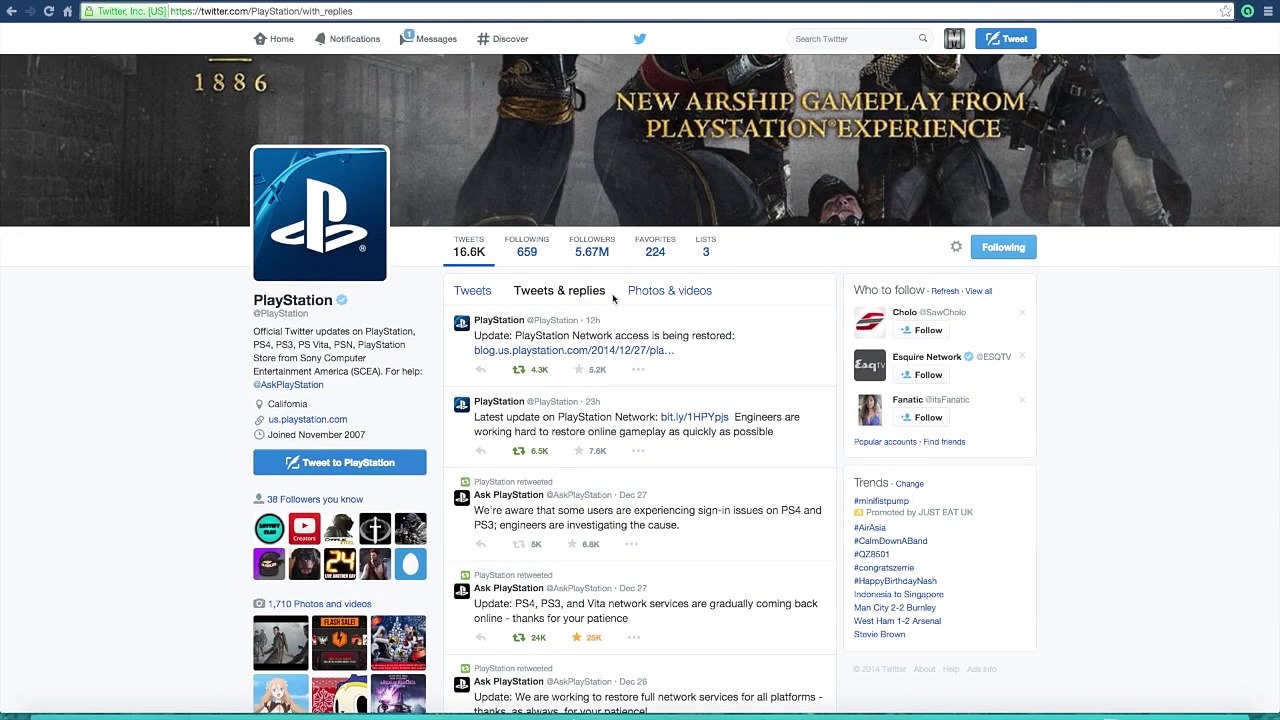Open more options on the 'gradually coming back' tweet
The image size is (1280, 720).
(636, 637)
